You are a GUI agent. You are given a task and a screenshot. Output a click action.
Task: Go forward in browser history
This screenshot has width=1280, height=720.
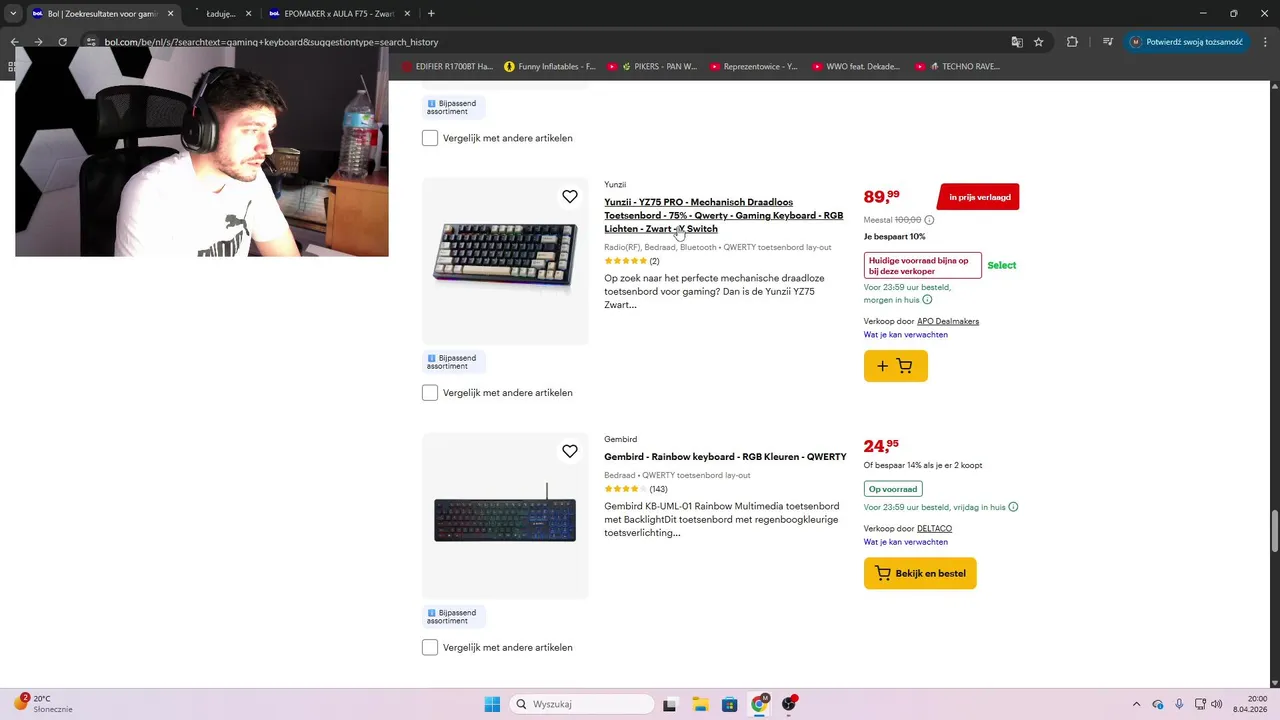38,42
